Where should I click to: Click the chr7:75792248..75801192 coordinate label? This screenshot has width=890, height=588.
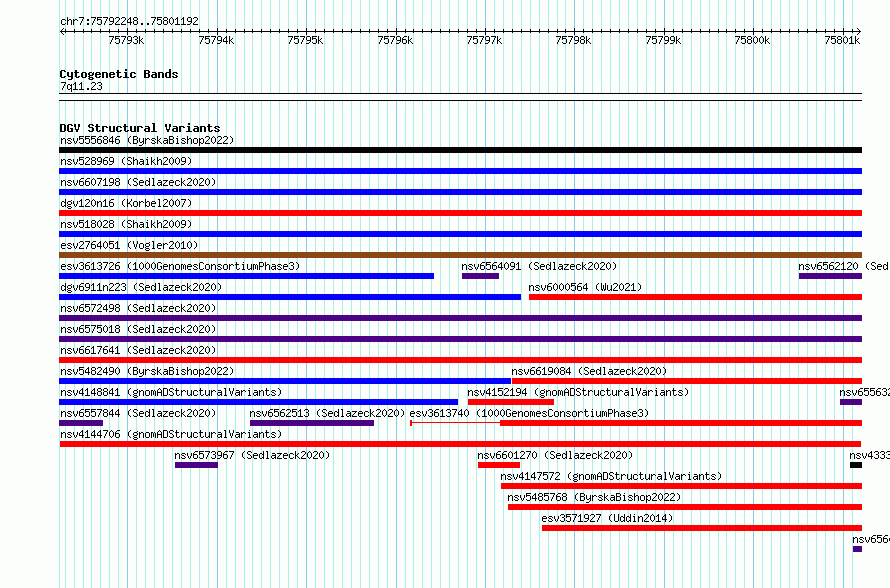pyautogui.click(x=129, y=21)
